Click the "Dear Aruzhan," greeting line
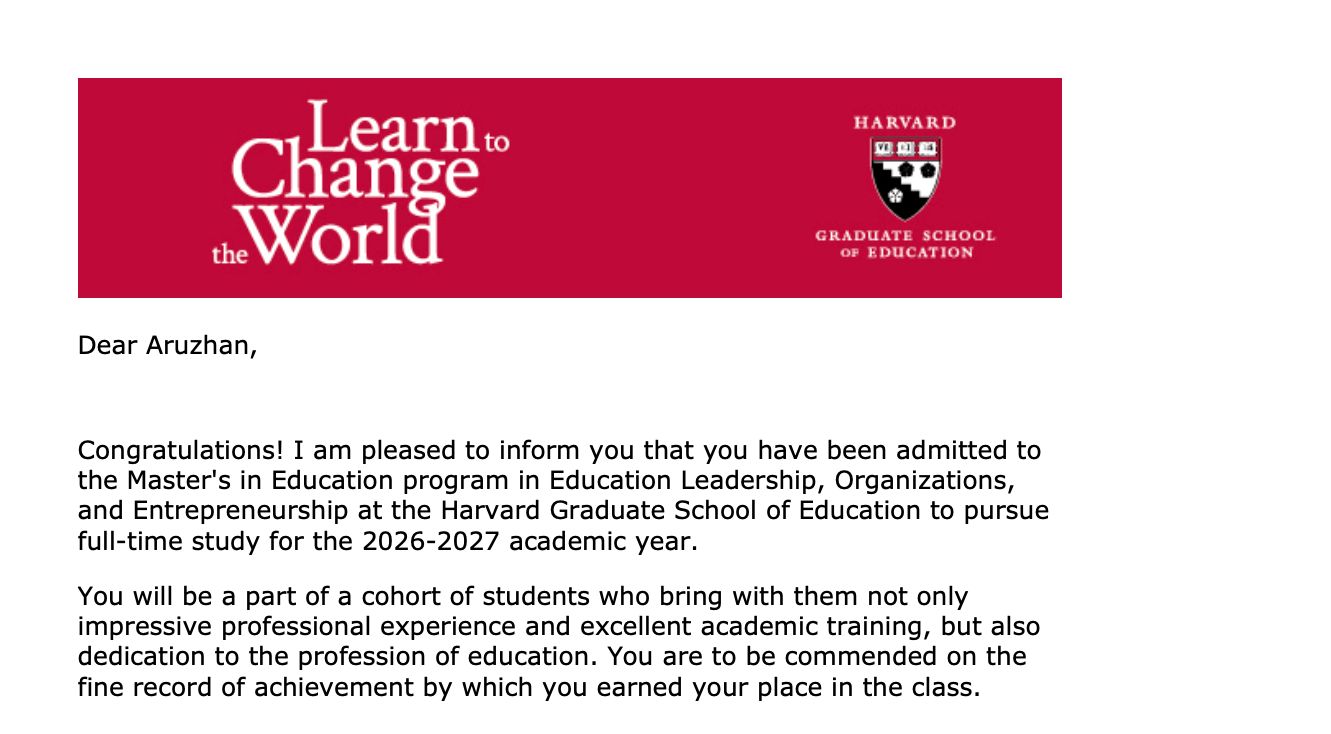The height and width of the screenshot is (734, 1331). point(167,346)
